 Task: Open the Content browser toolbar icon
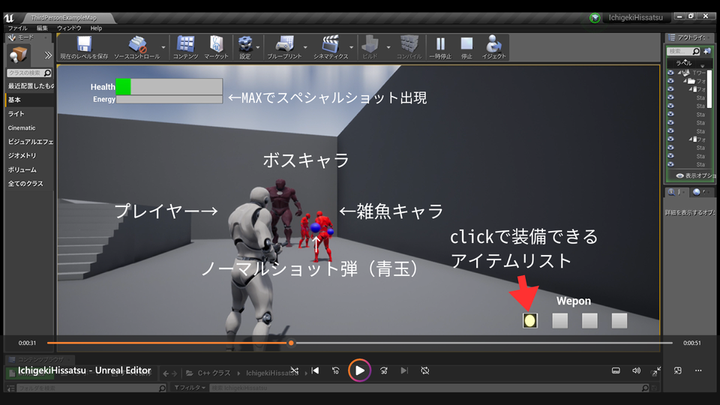185,45
